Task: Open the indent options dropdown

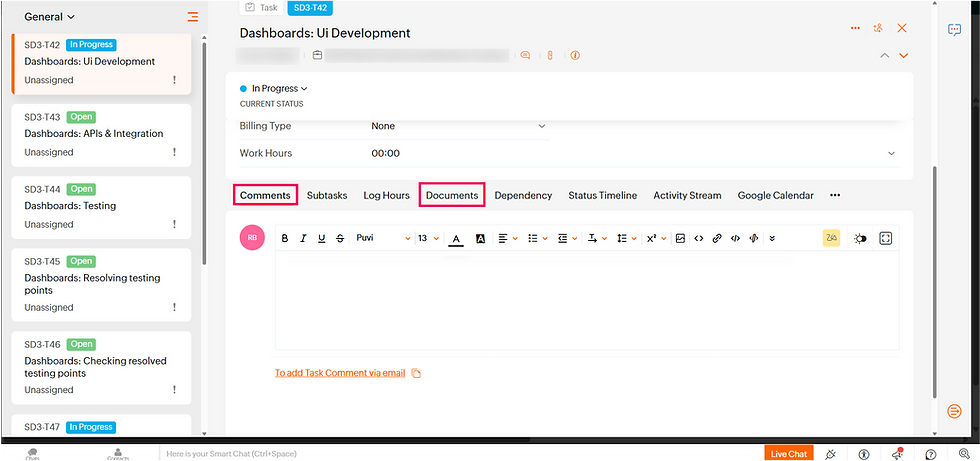Action: [x=568, y=238]
